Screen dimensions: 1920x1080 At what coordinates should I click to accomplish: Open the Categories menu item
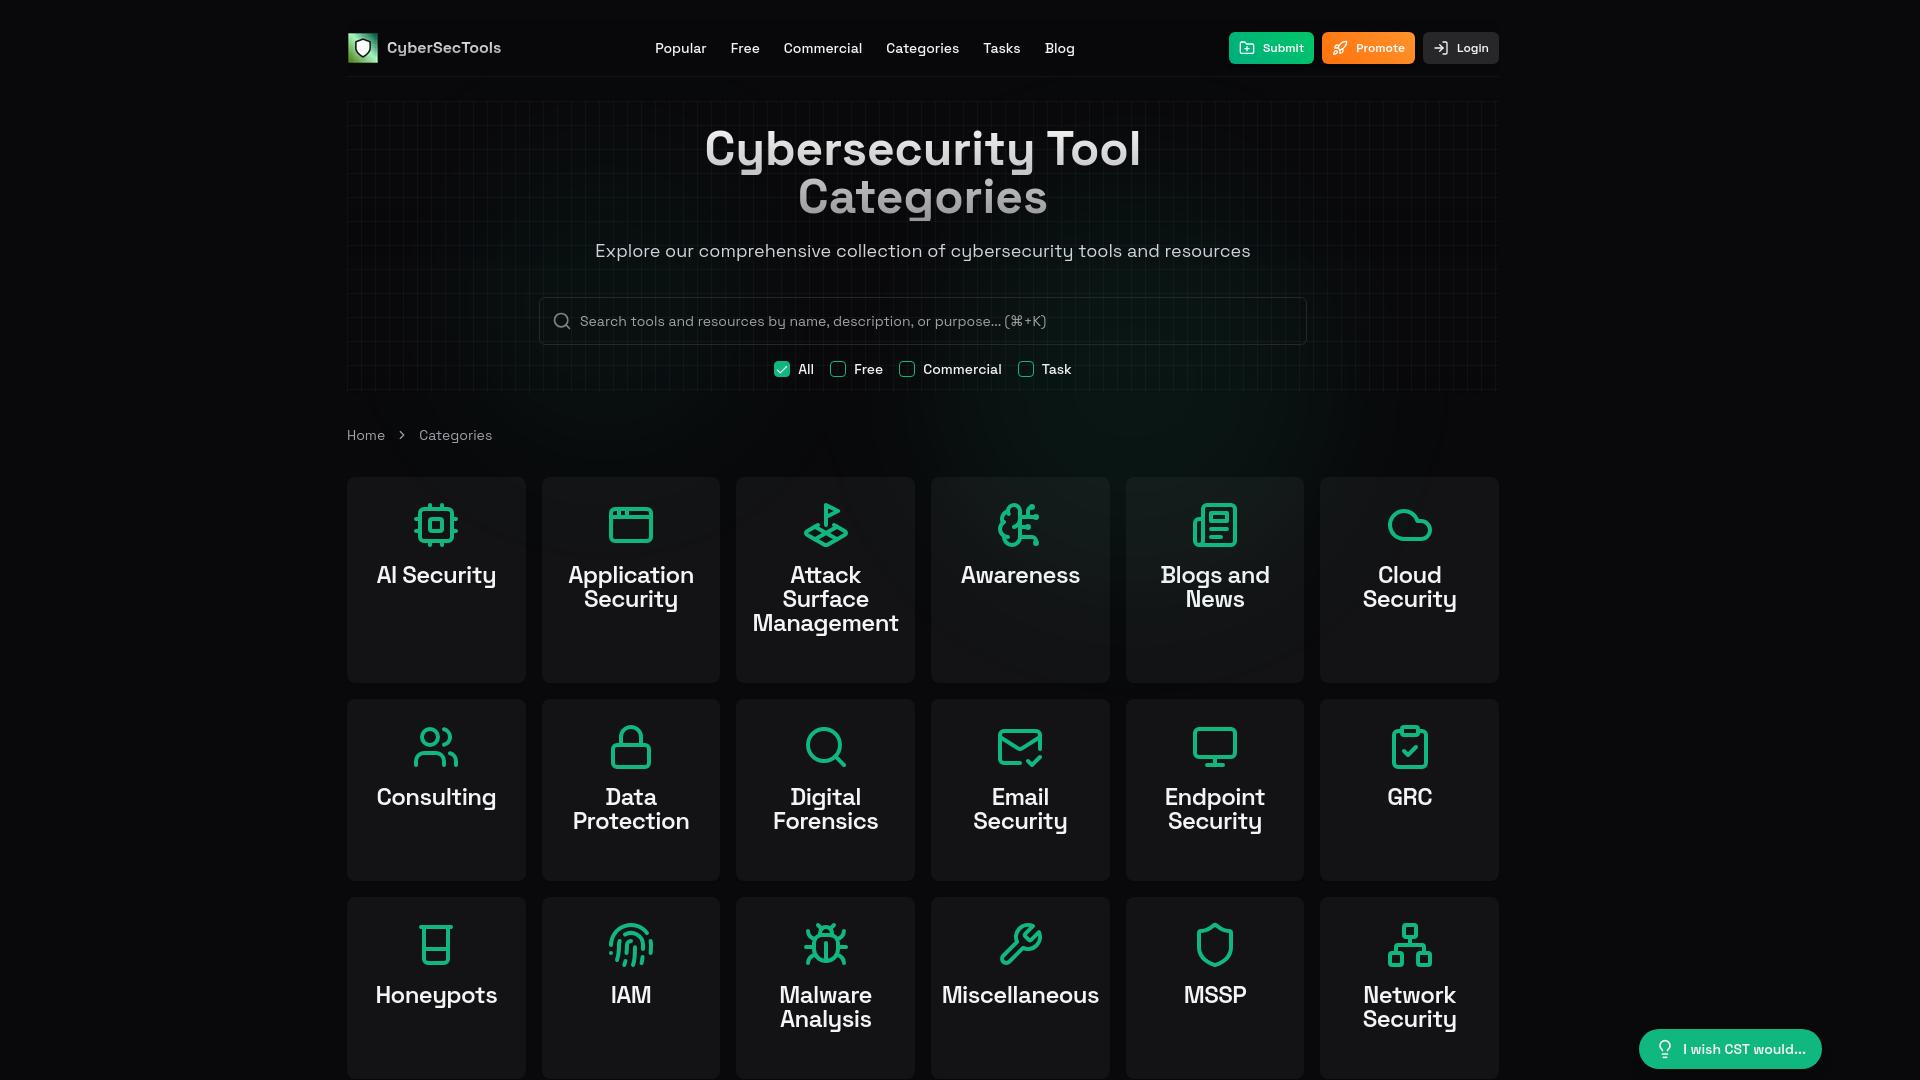click(922, 48)
